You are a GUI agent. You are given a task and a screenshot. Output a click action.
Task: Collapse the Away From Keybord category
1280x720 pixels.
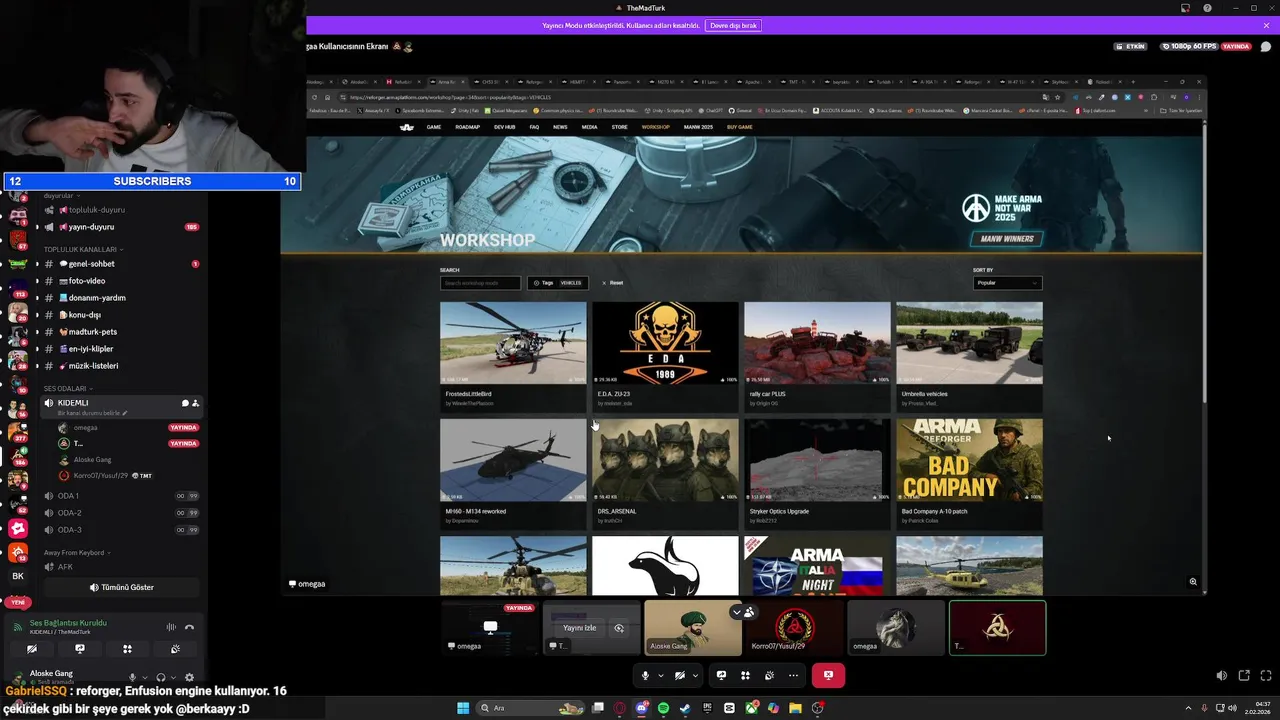pyautogui.click(x=76, y=552)
